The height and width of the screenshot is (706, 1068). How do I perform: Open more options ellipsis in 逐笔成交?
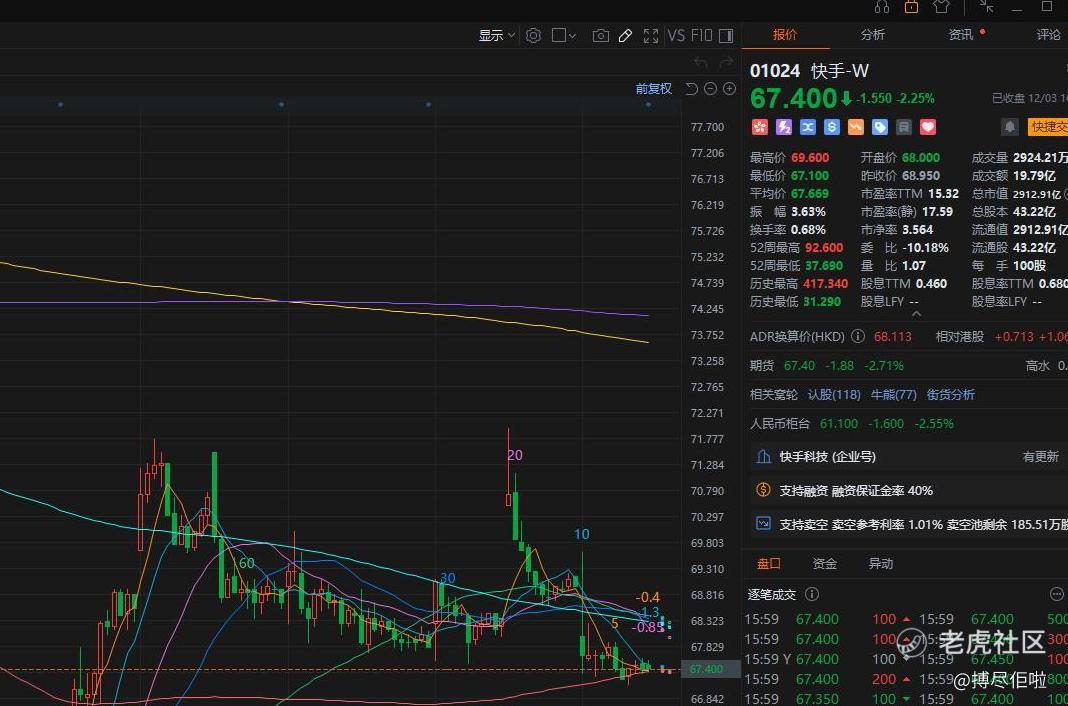tap(1056, 594)
